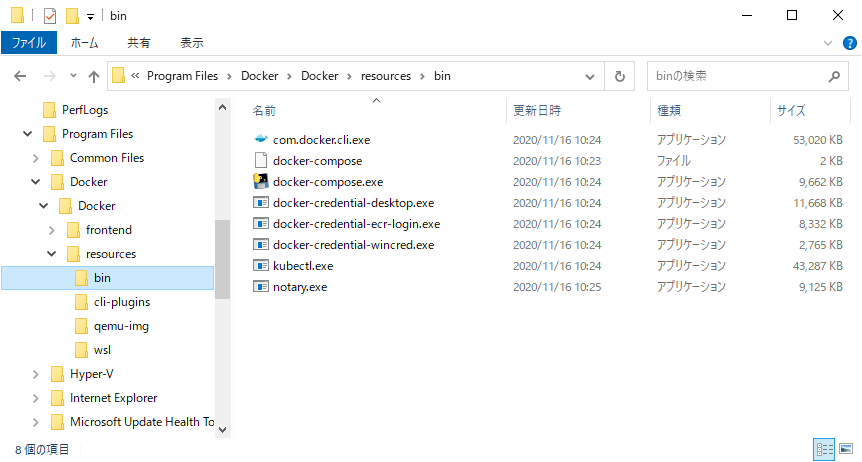Click the 2020/11/16 10:25 date cell
Screen dimensions: 862x462
coord(557,287)
